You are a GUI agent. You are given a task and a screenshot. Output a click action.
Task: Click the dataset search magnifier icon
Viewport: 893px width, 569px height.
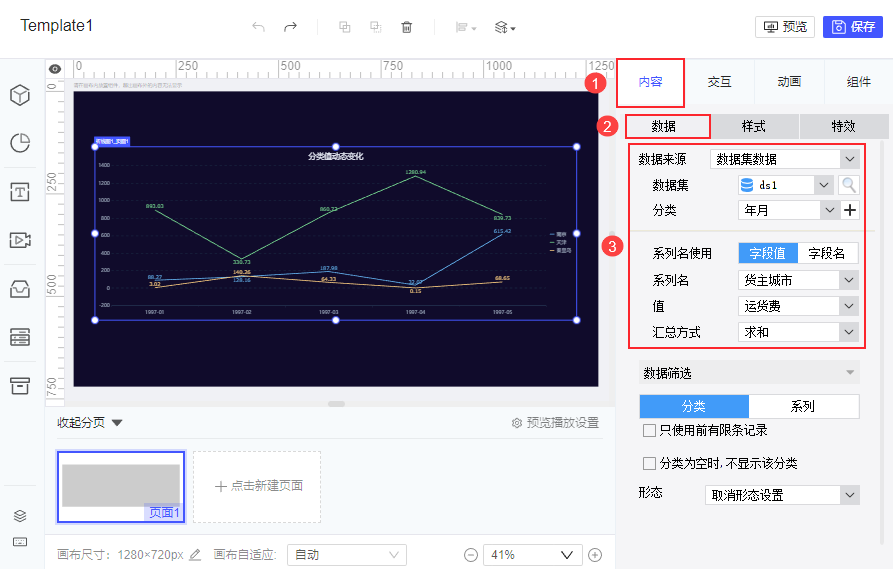849,185
